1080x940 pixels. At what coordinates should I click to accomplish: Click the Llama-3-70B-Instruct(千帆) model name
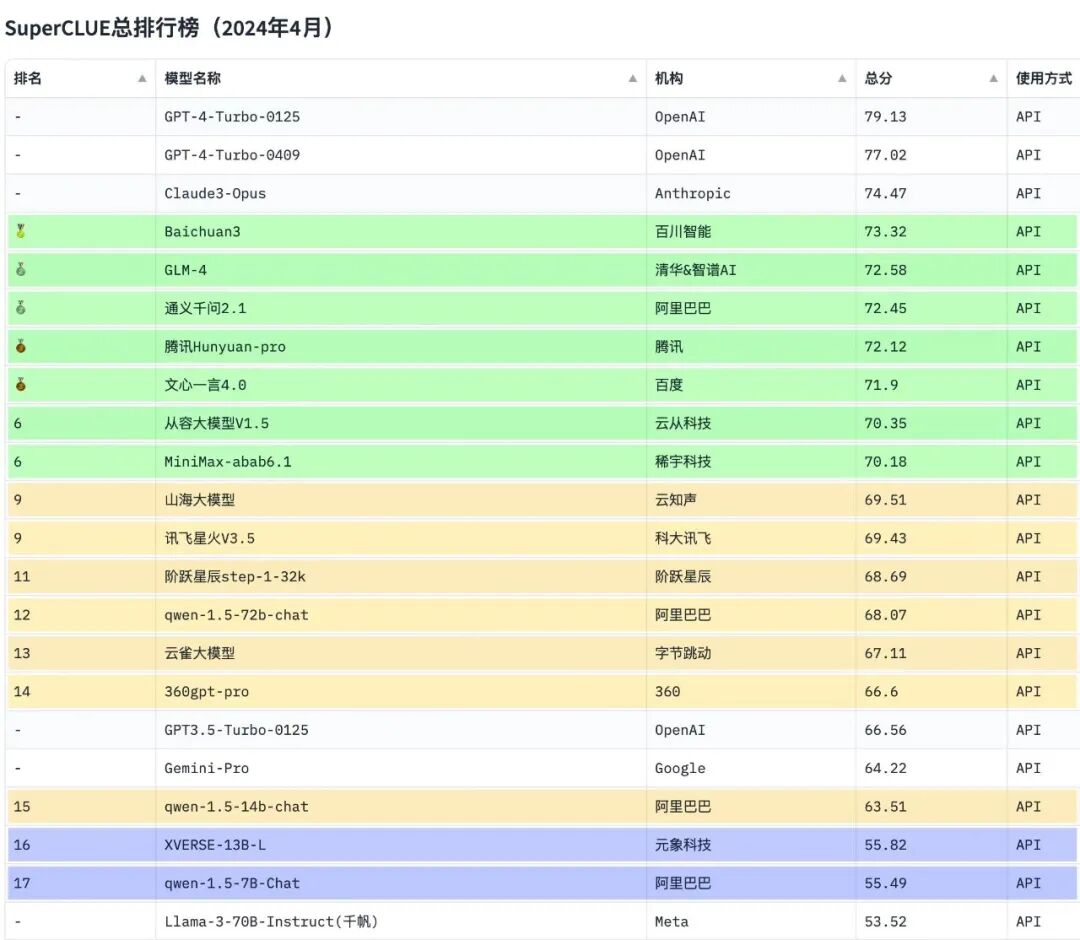[269, 921]
